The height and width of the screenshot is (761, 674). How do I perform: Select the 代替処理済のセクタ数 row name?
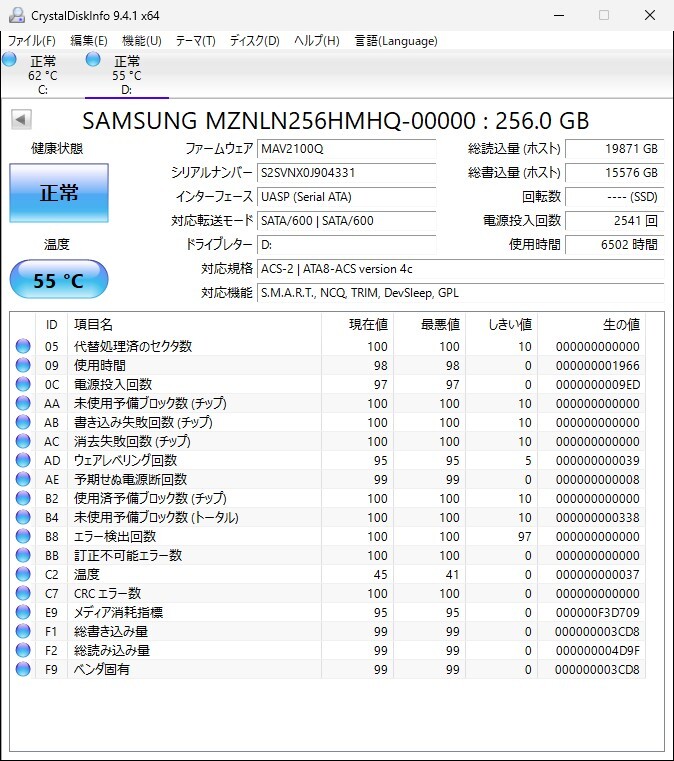(132, 346)
